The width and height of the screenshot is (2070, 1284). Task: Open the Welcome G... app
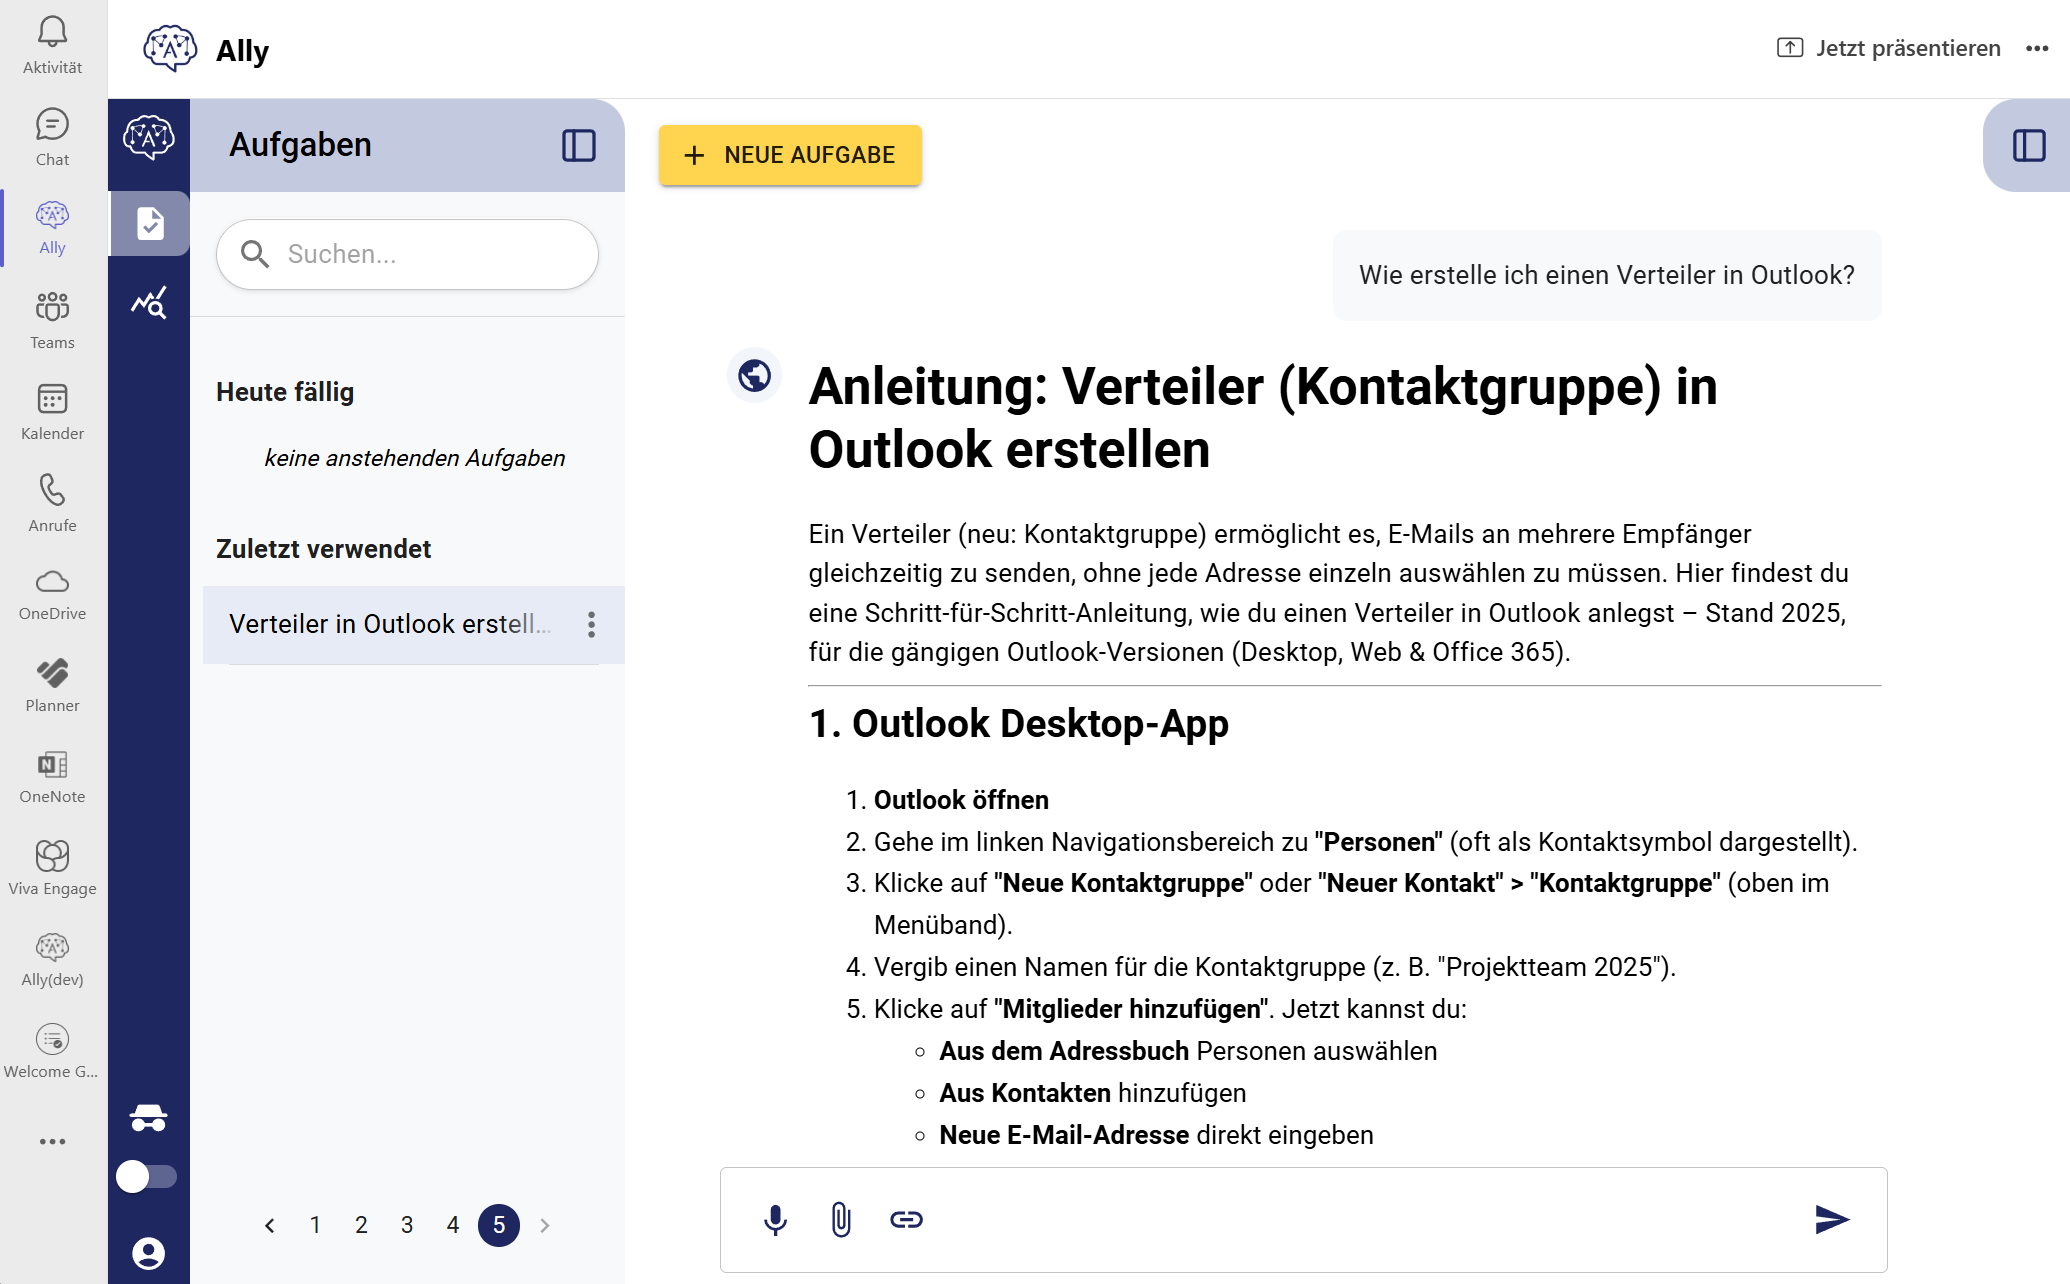[x=52, y=1052]
